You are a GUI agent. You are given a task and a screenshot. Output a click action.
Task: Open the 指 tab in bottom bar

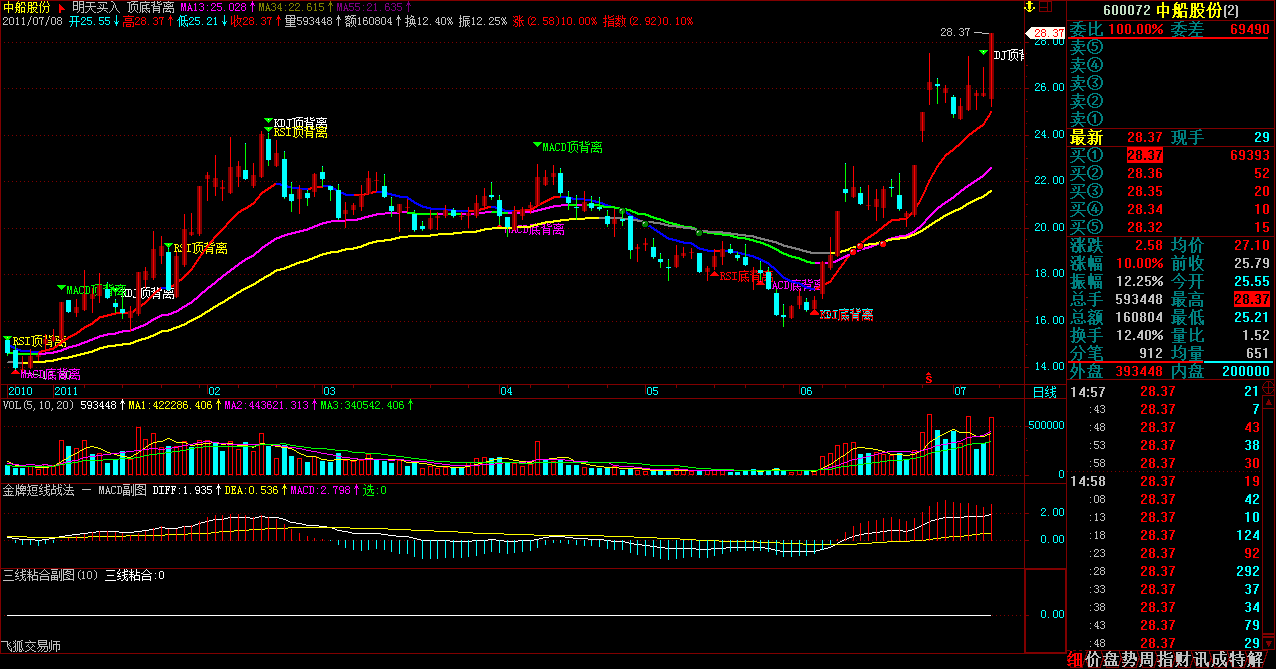tap(1165, 659)
